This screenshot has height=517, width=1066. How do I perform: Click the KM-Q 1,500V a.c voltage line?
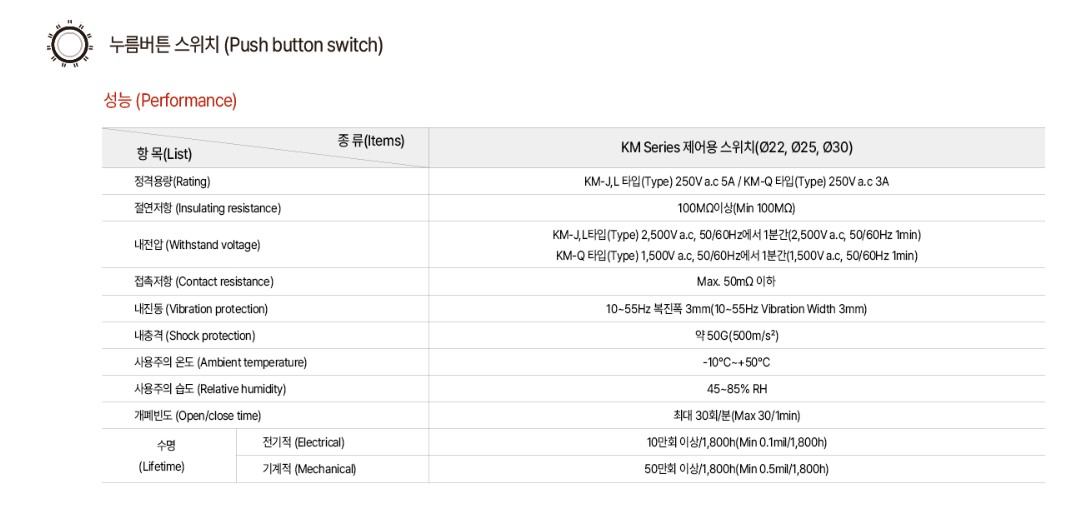pos(736,256)
